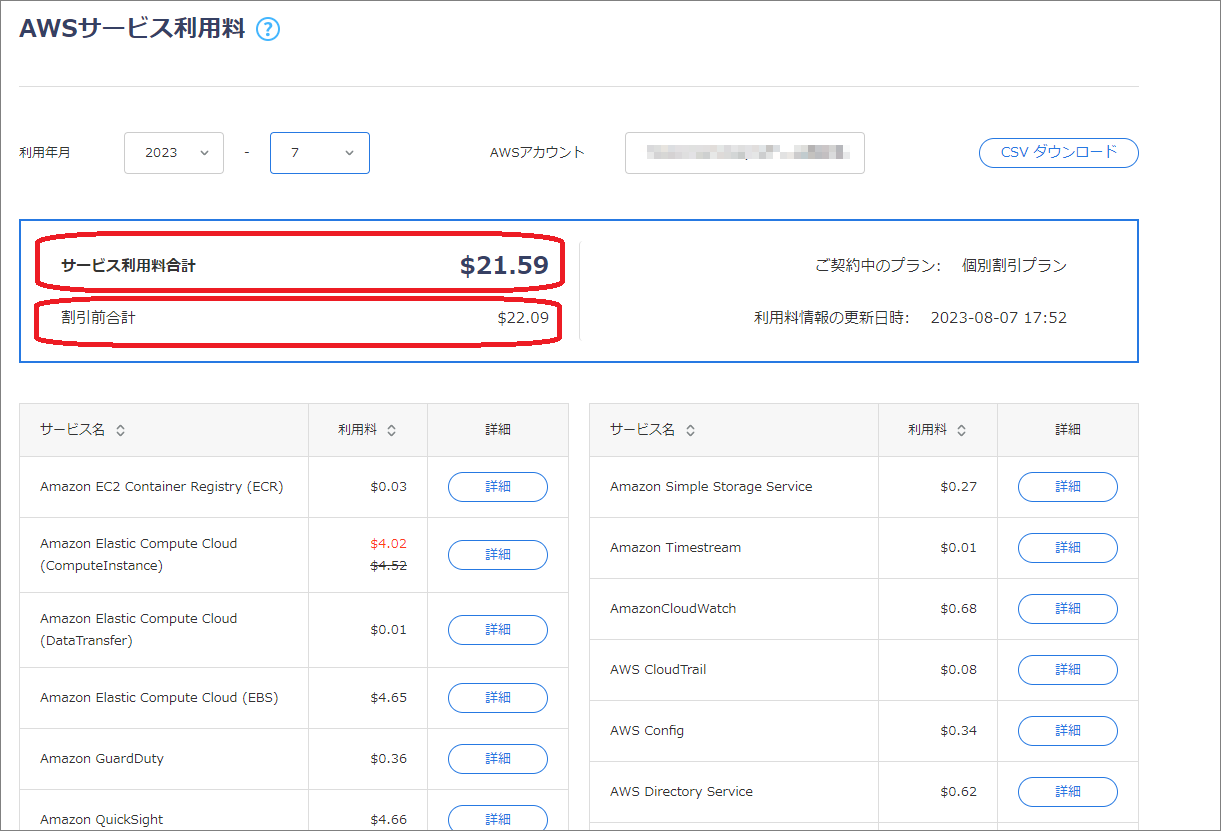The height and width of the screenshot is (831, 1221).
Task: Open the help icon beside AWSサービス利用料 title
Action: coord(268,29)
